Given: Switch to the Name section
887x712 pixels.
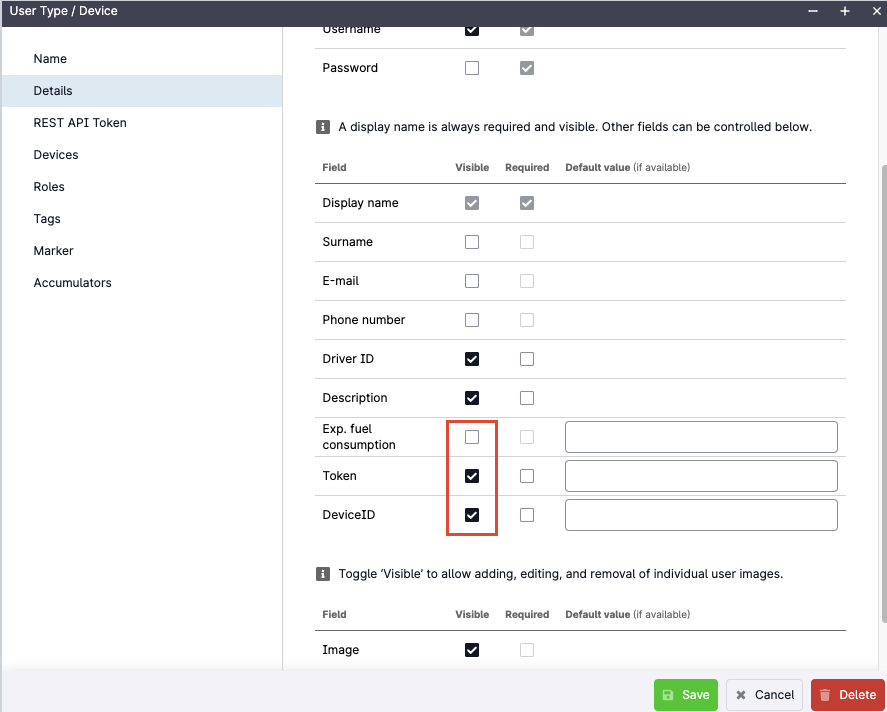Looking at the screenshot, I should click(50, 58).
